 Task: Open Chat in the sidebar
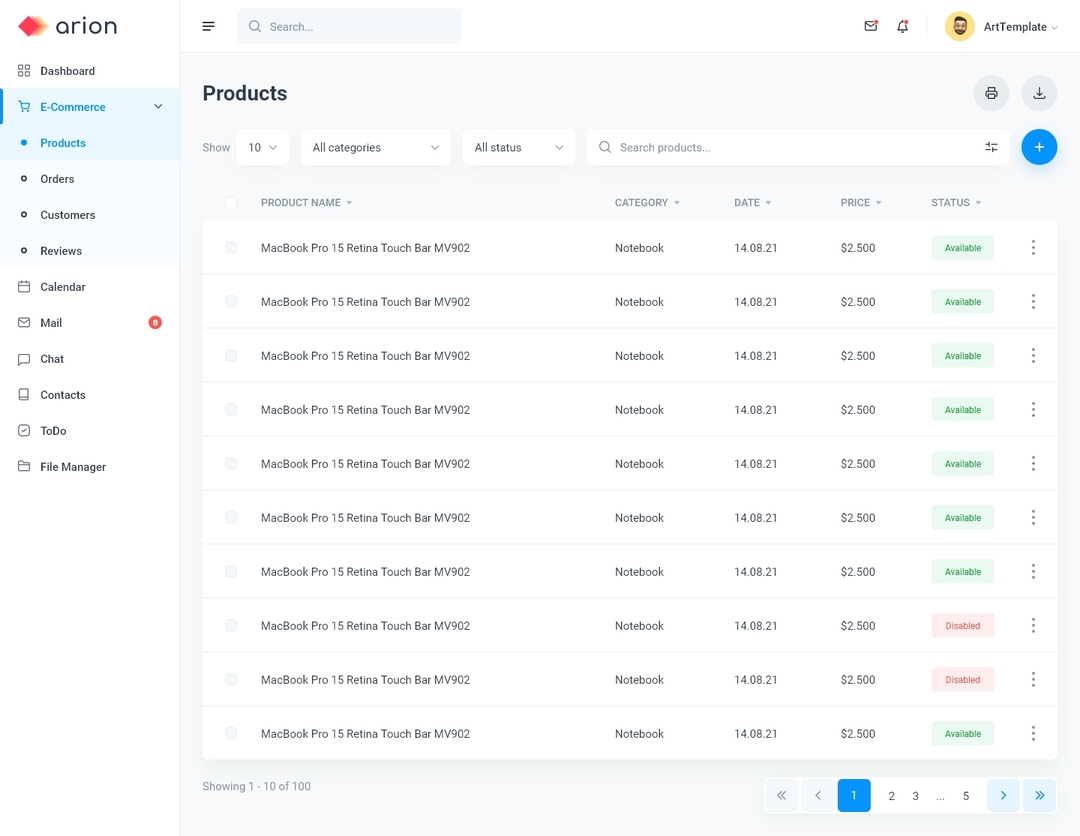pyautogui.click(x=90, y=359)
